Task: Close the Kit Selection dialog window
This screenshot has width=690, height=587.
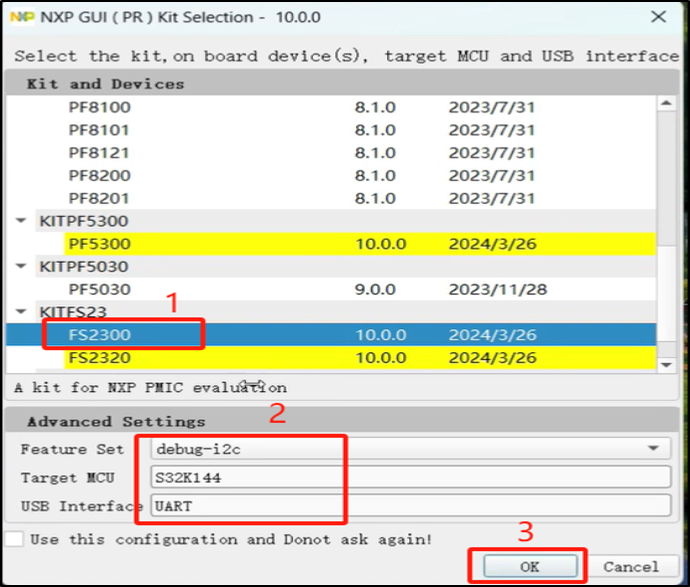Action: (x=658, y=16)
